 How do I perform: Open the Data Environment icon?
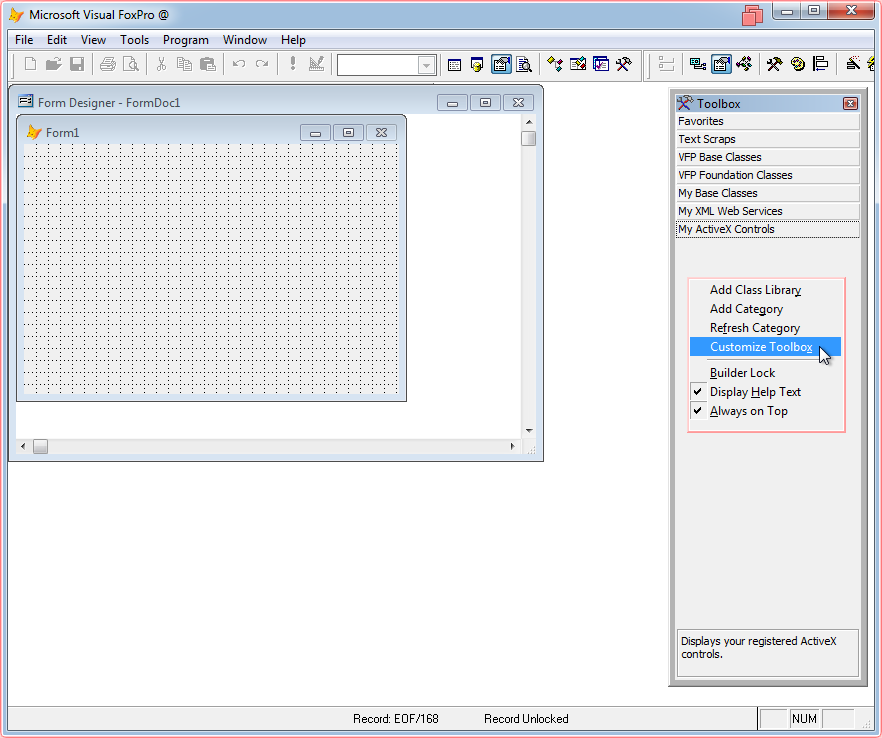[x=698, y=65]
